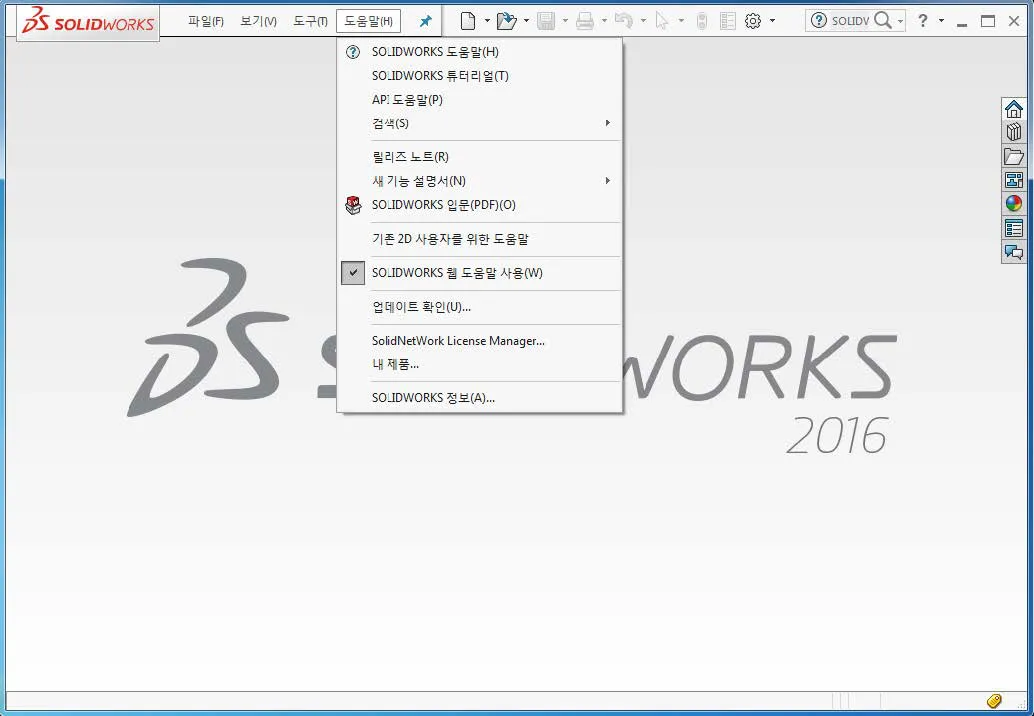Image resolution: width=1034 pixels, height=716 pixels.
Task: Toggle the SOLIDWORKS 웹 도움말 사용(W) checkmark
Action: pyautogui.click(x=353, y=273)
